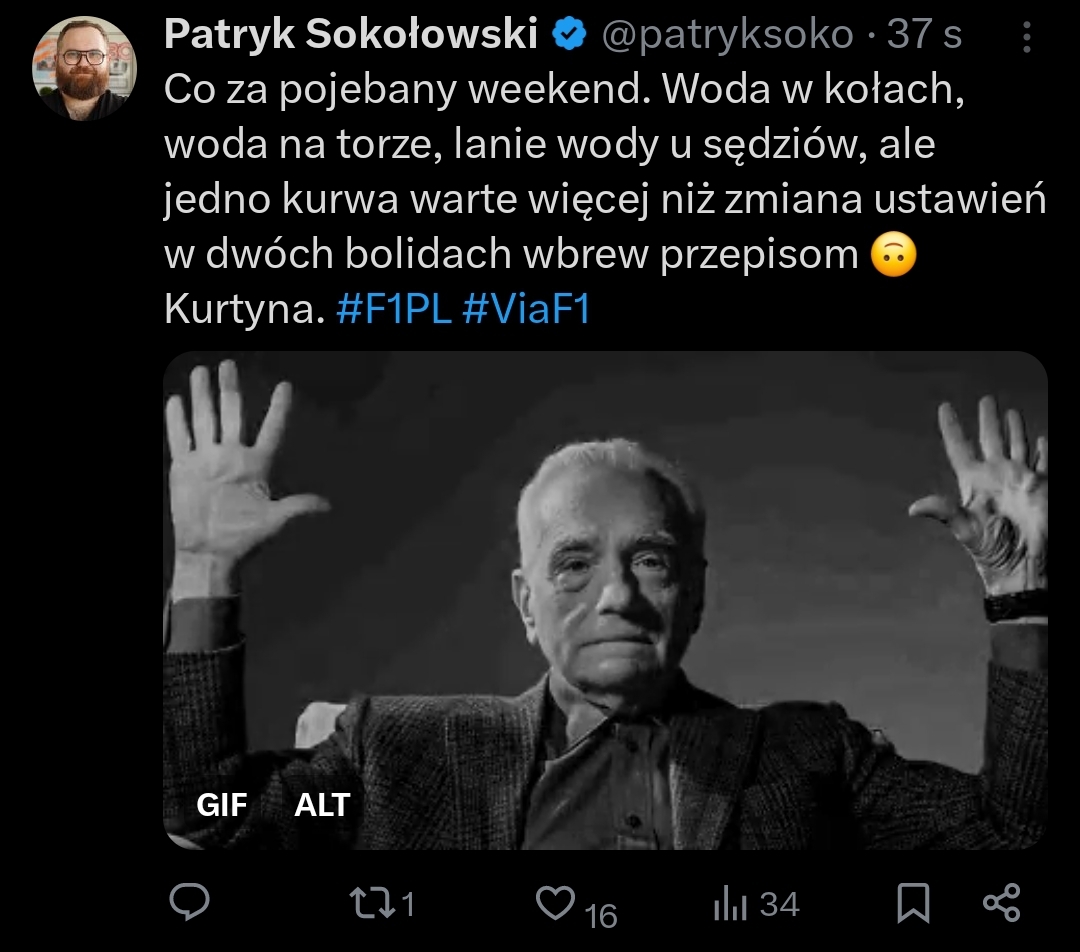Open the black-and-white GIF media

pos(605,600)
